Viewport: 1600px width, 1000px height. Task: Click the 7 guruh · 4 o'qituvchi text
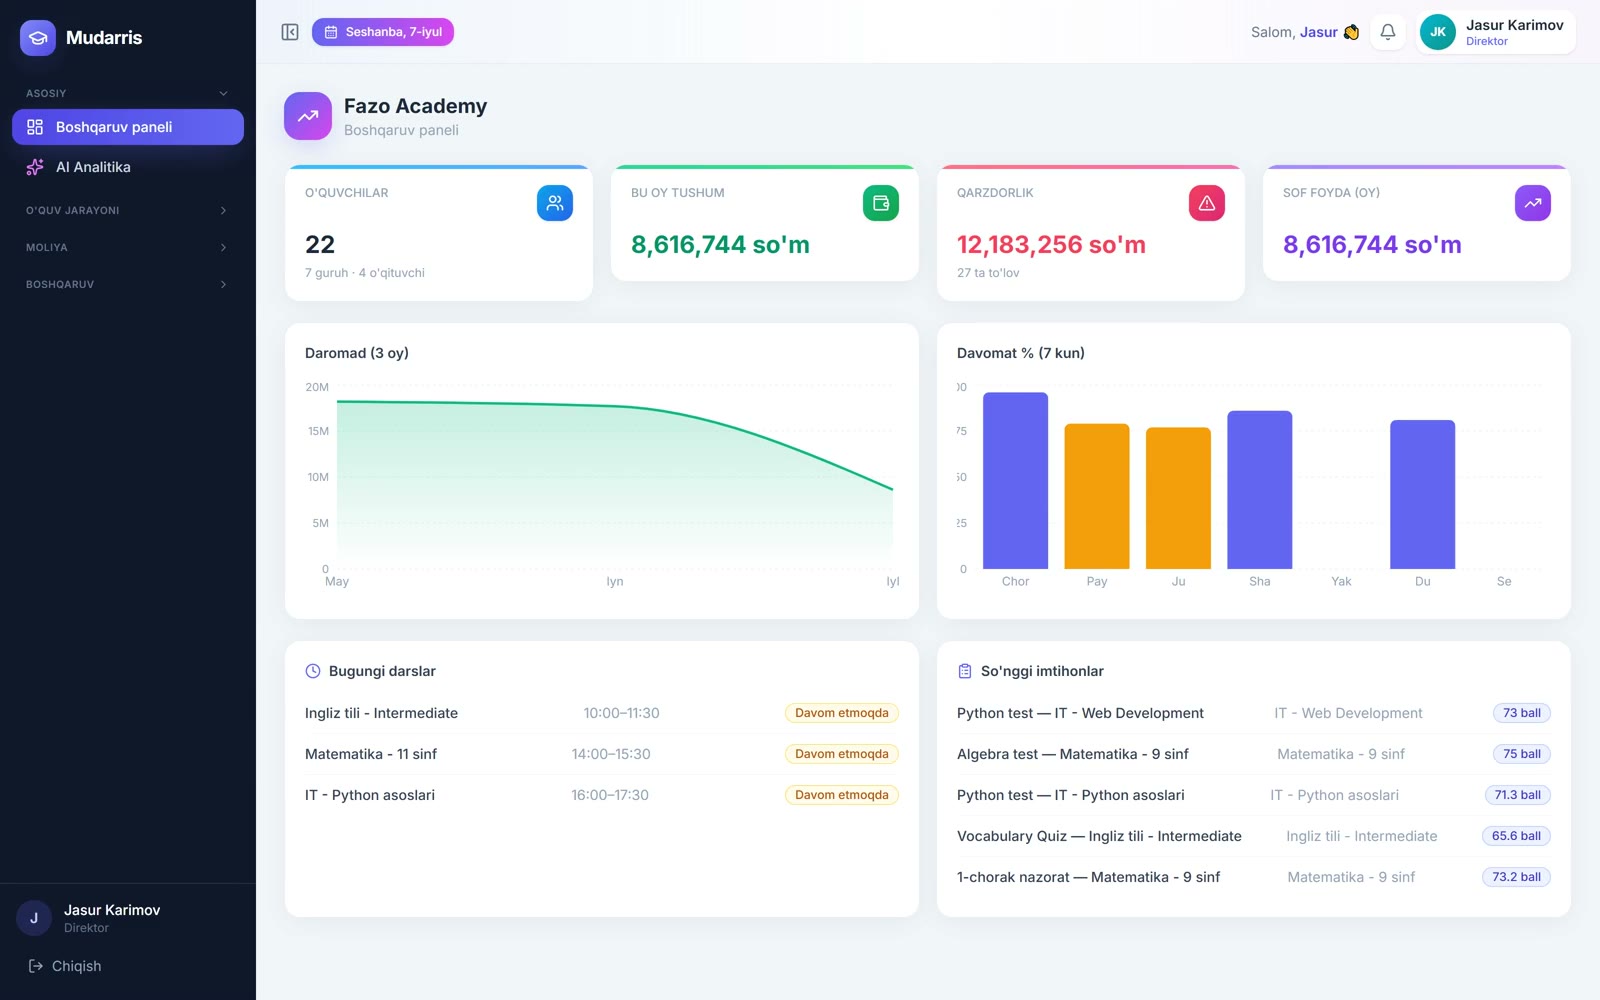pos(365,273)
